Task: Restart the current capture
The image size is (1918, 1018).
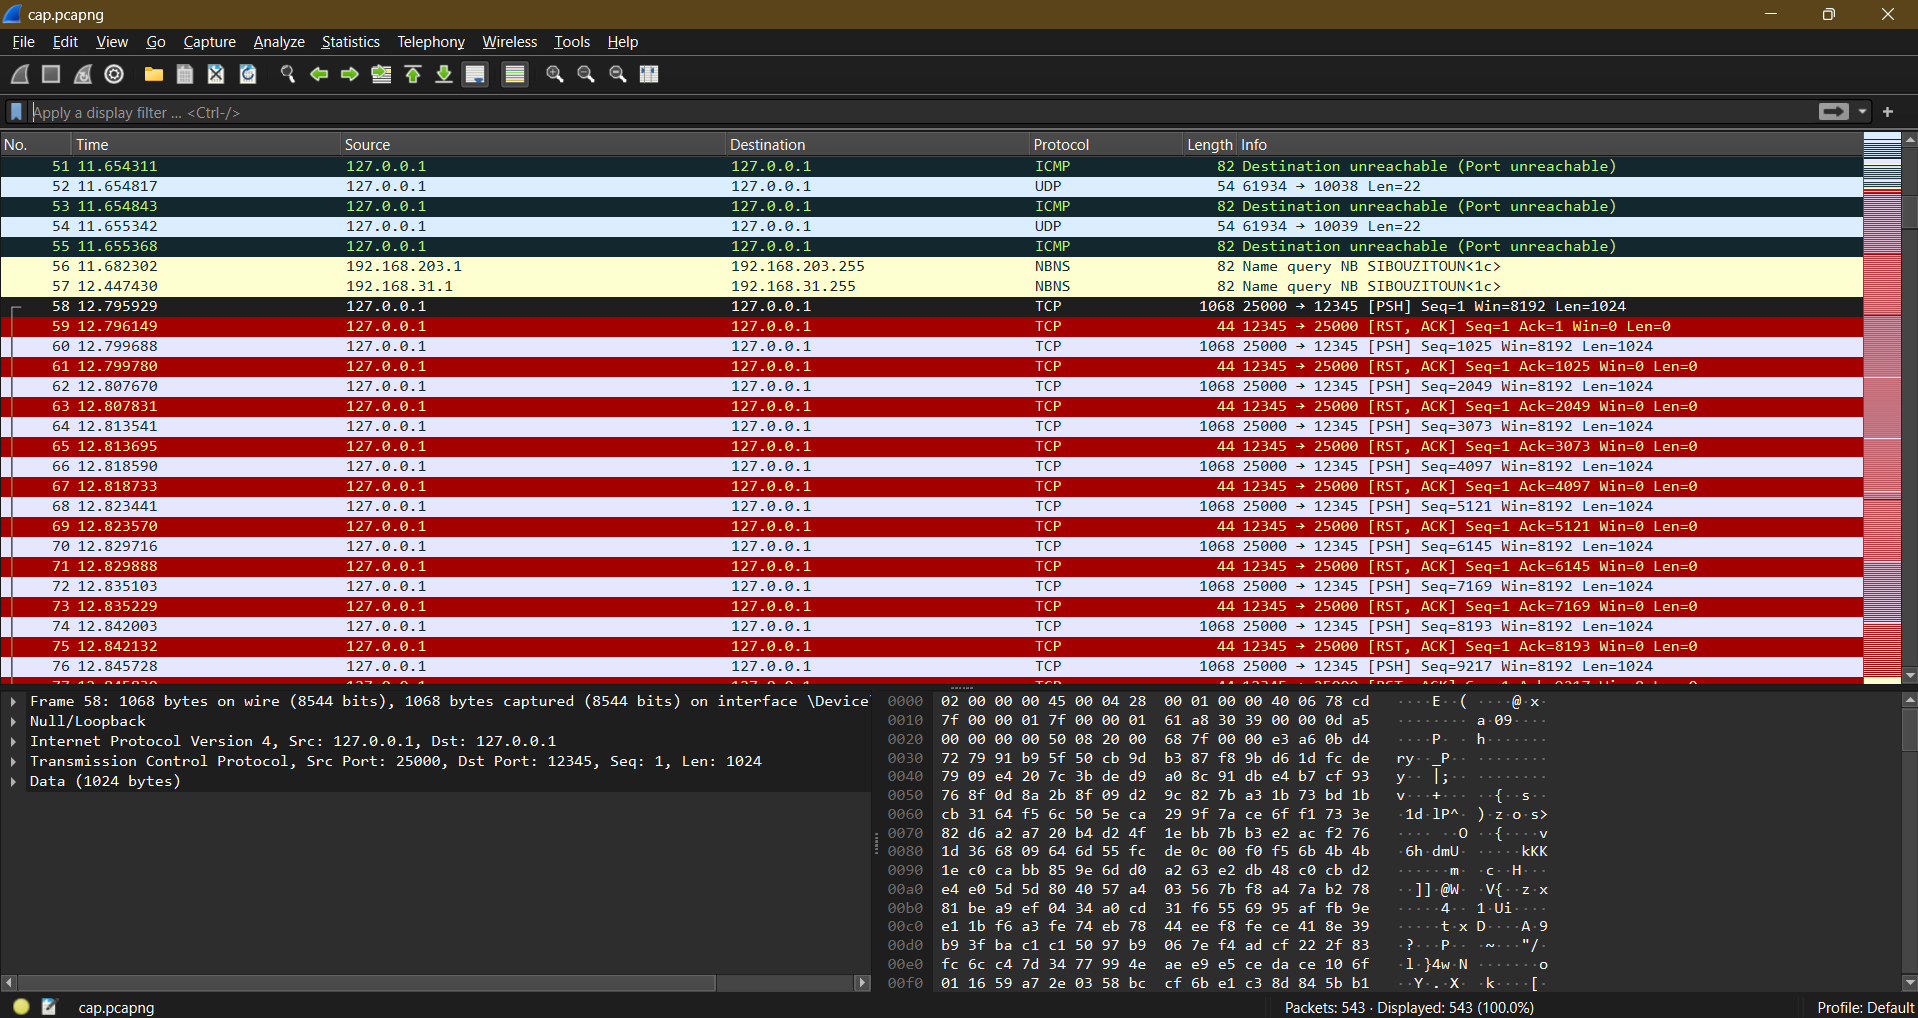Action: 82,74
